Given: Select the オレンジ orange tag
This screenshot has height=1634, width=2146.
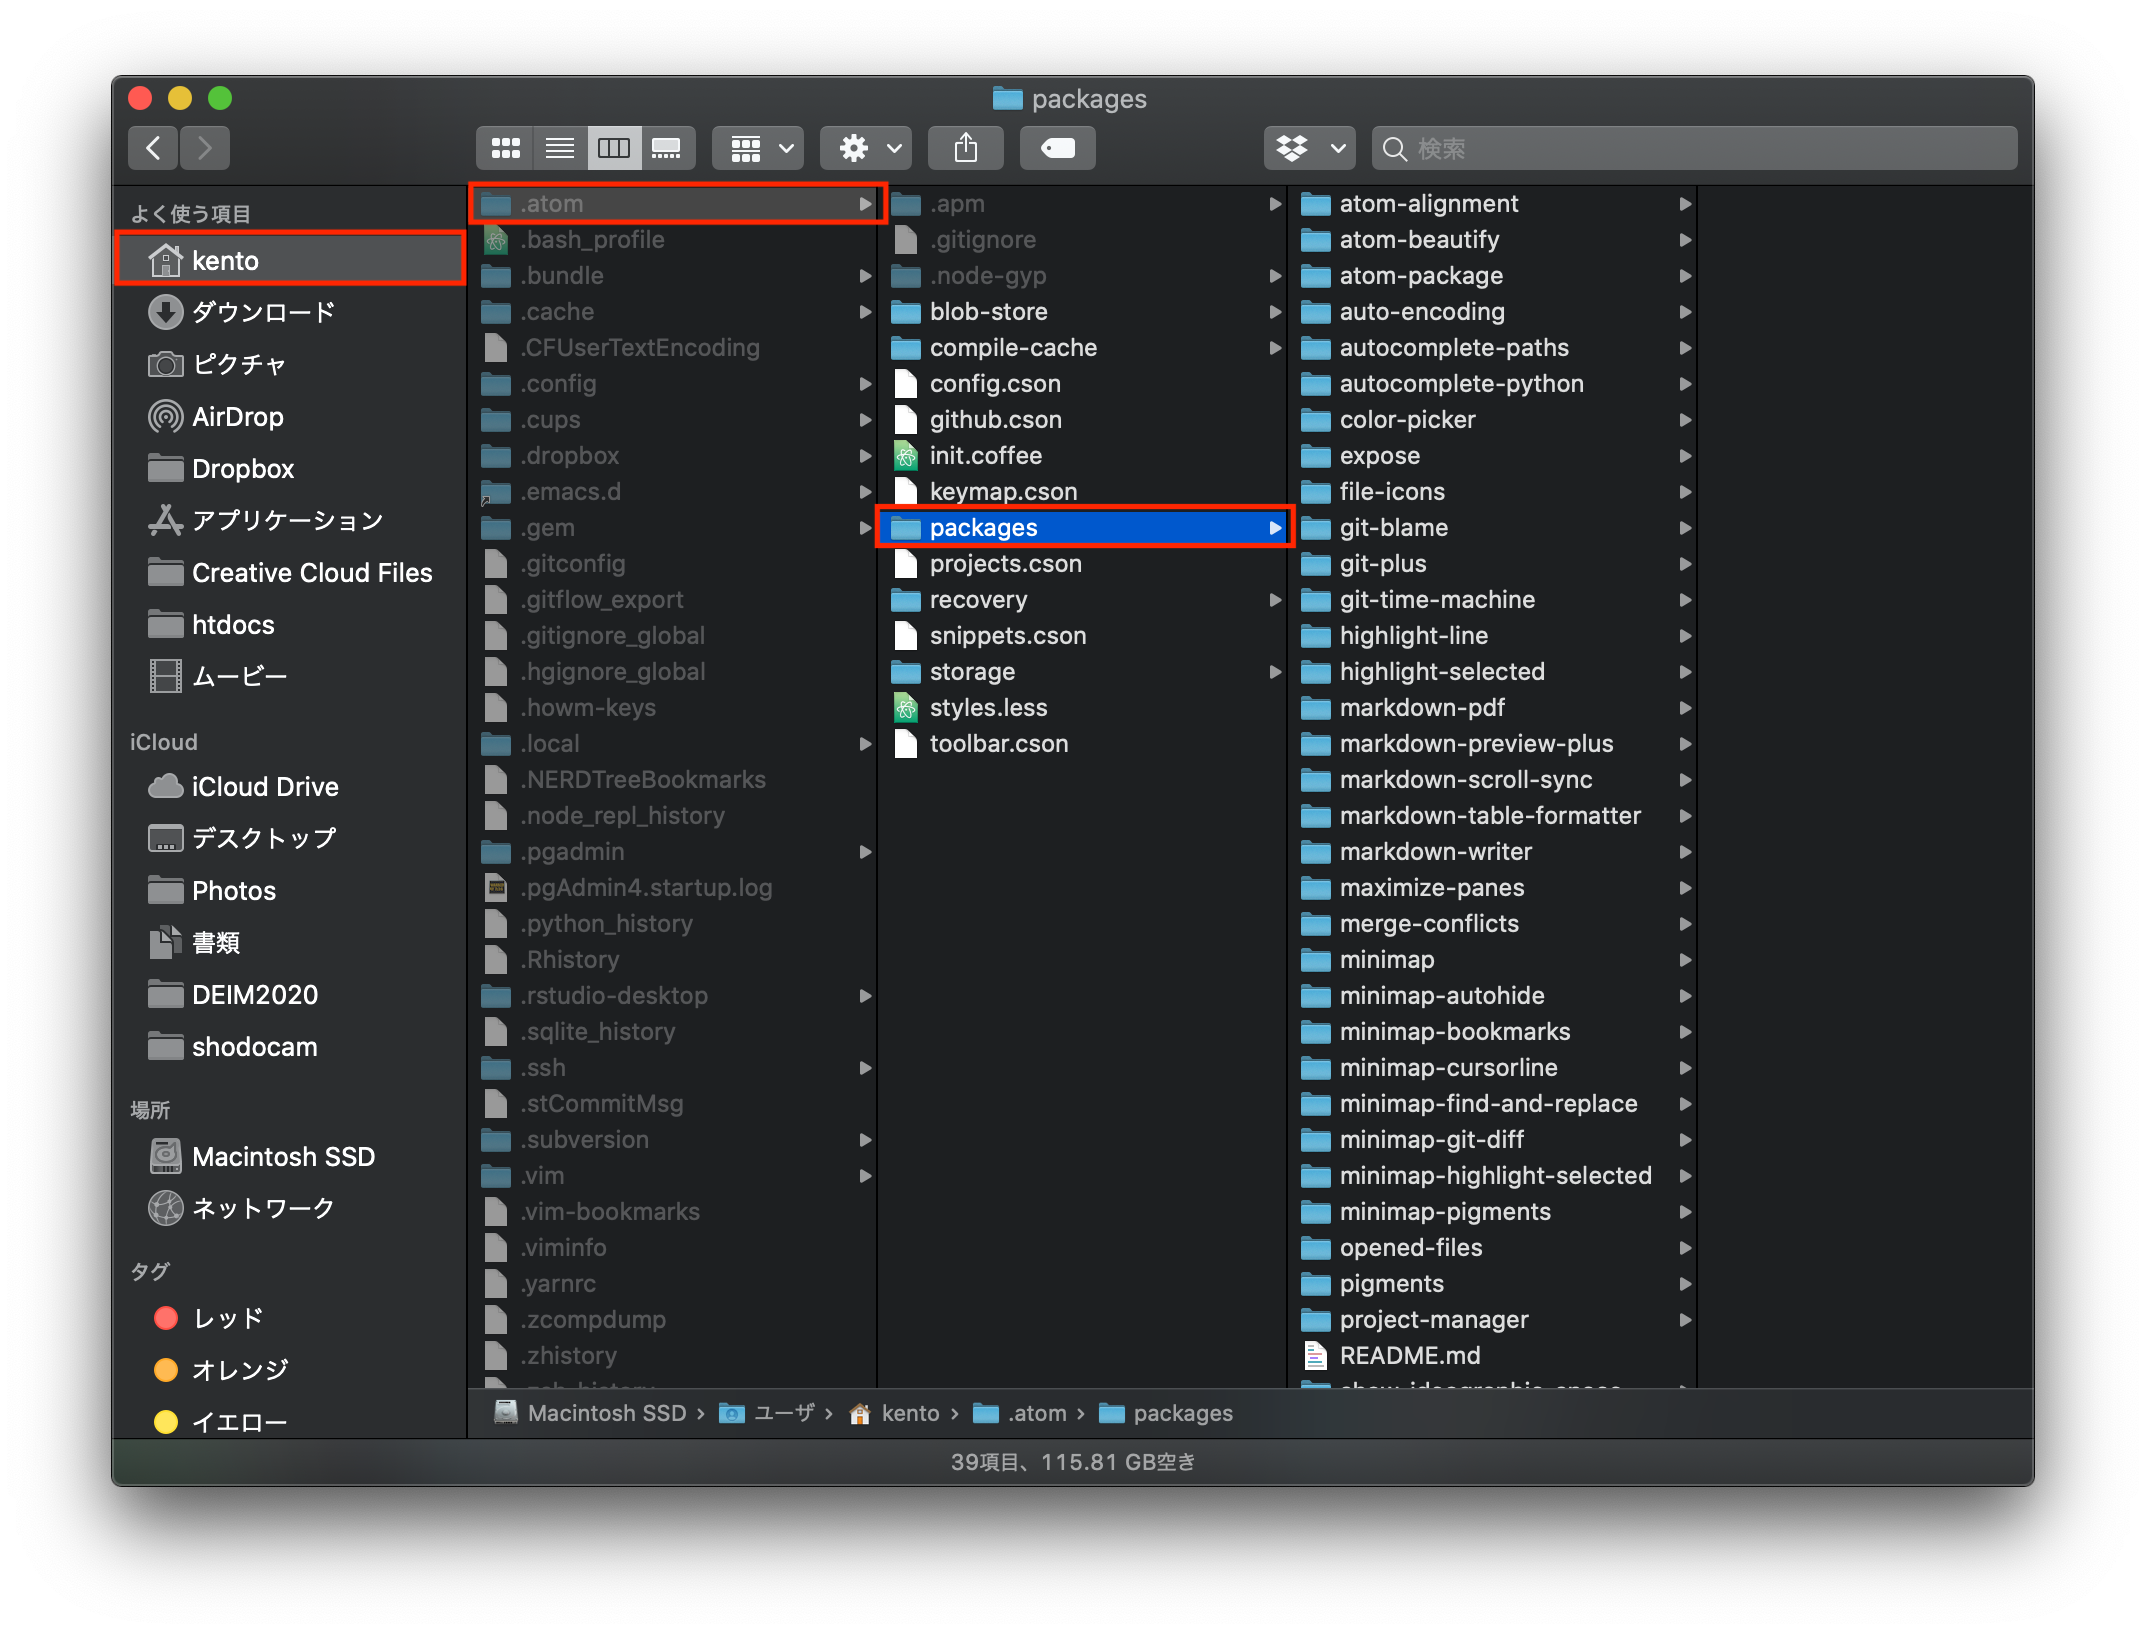Looking at the screenshot, I should click(290, 1370).
